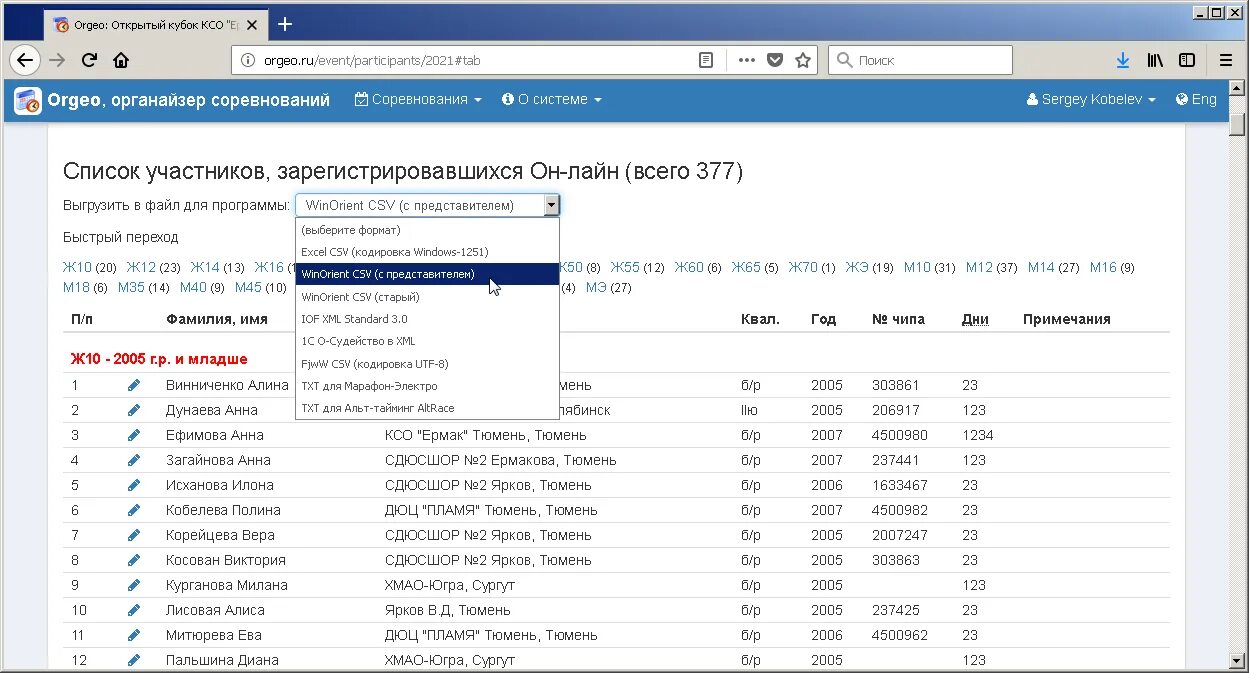The width and height of the screenshot is (1249, 673).
Task: Choose 1С О-Судейство в XML option
Action: point(427,341)
